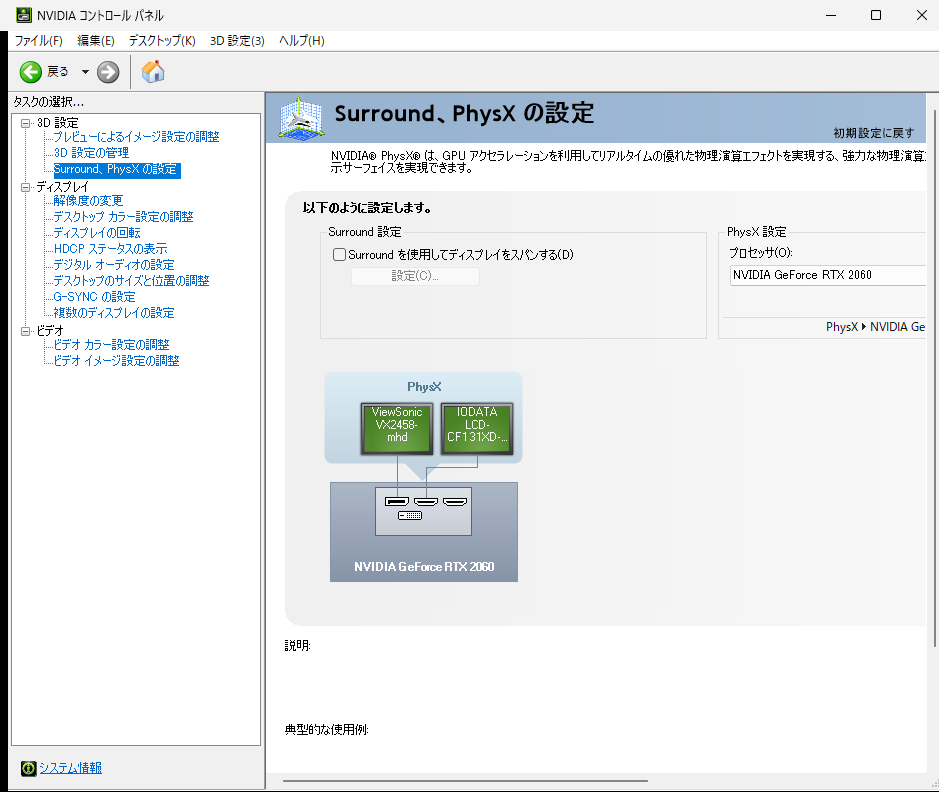This screenshot has width=939, height=792.
Task: Open the デスクトップ(K) menu
Action: click(162, 41)
